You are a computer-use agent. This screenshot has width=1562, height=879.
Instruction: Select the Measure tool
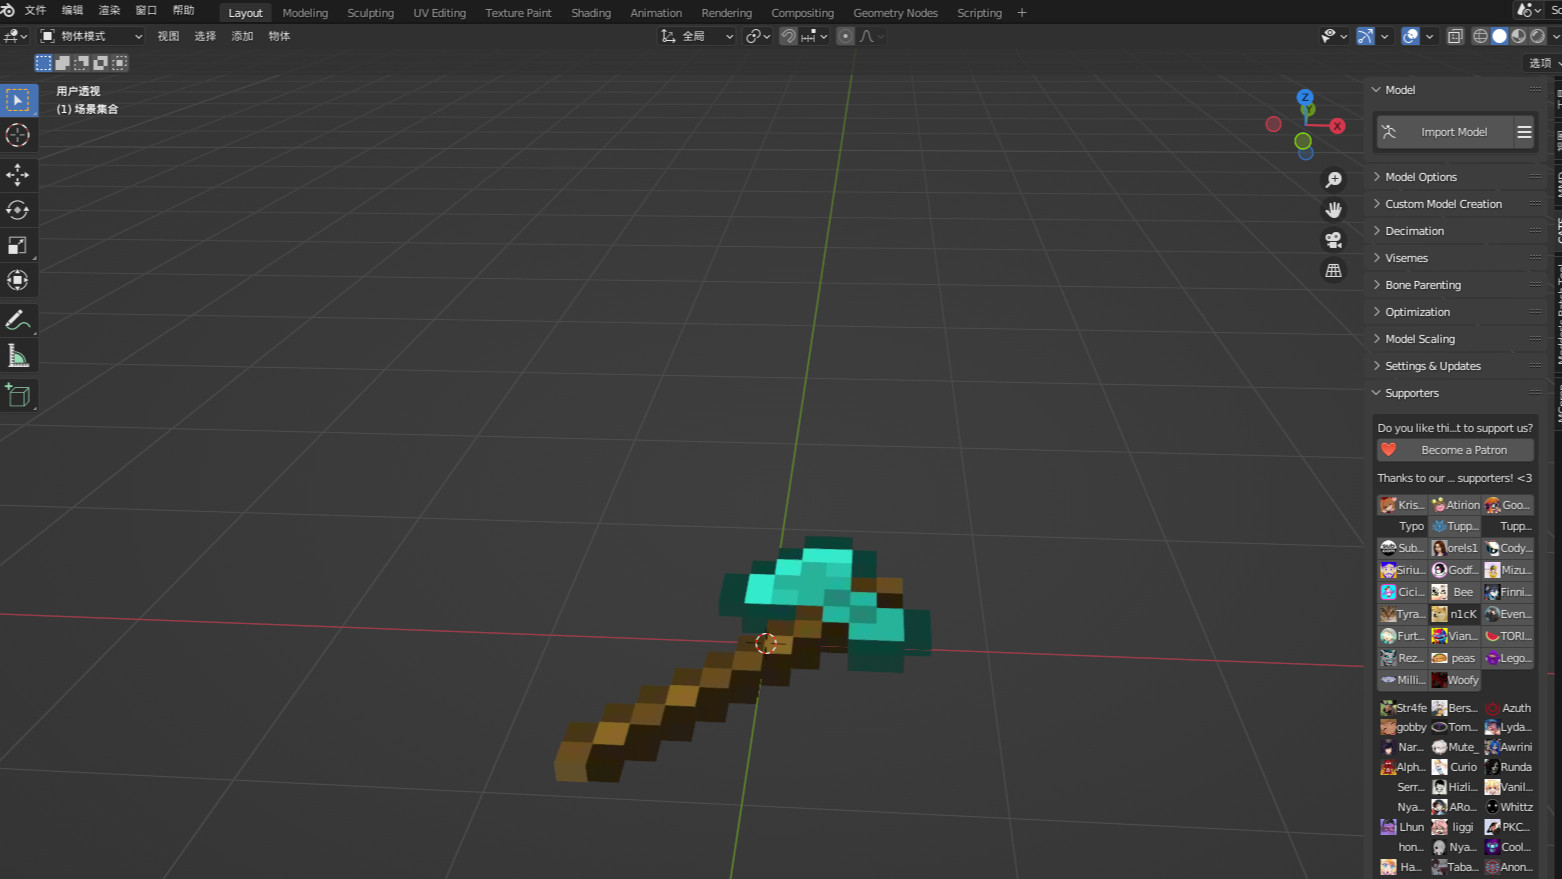(x=18, y=356)
